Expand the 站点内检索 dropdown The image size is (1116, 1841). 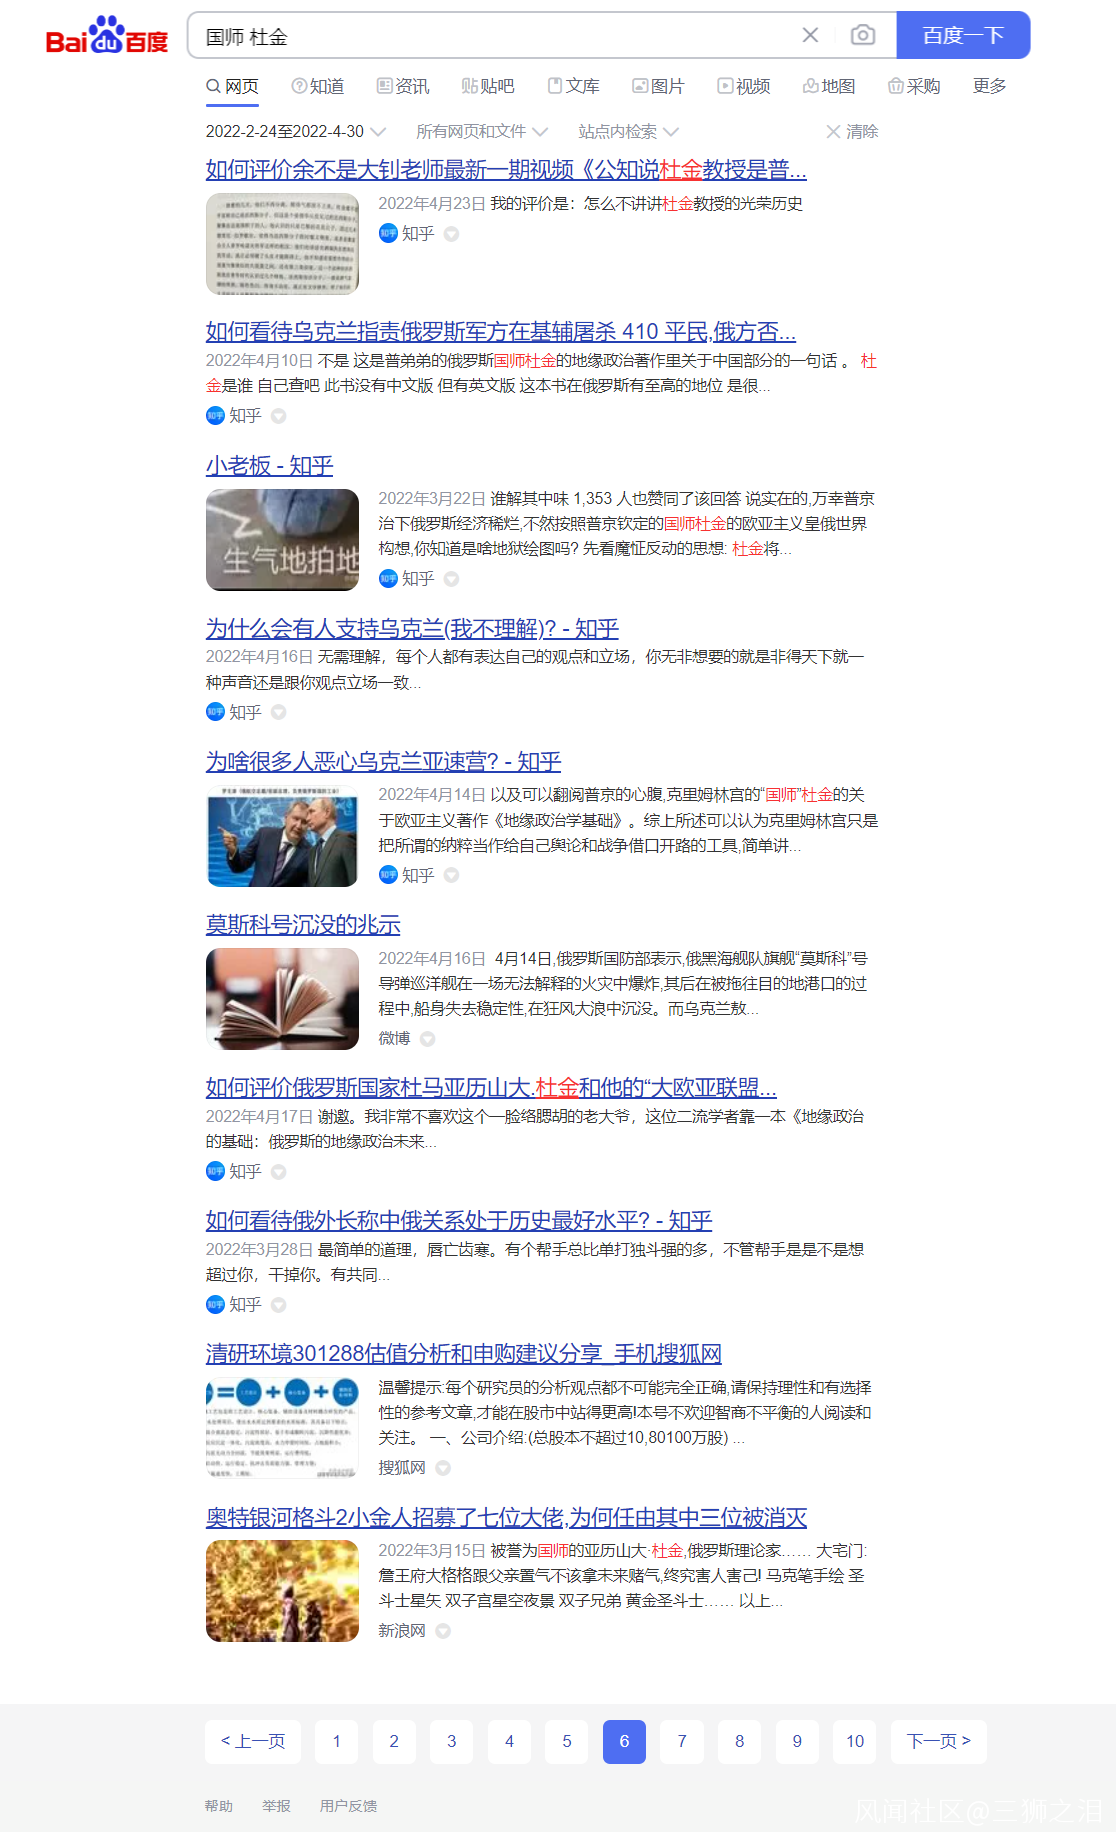(628, 132)
